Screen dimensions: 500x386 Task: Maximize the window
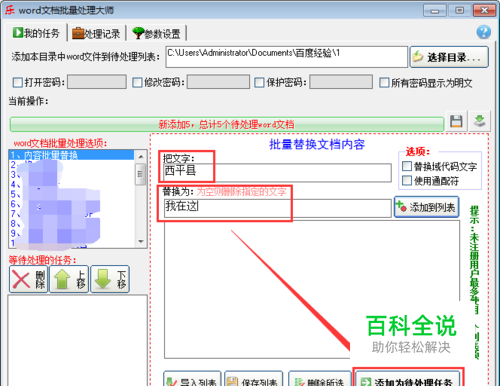tap(459, 10)
